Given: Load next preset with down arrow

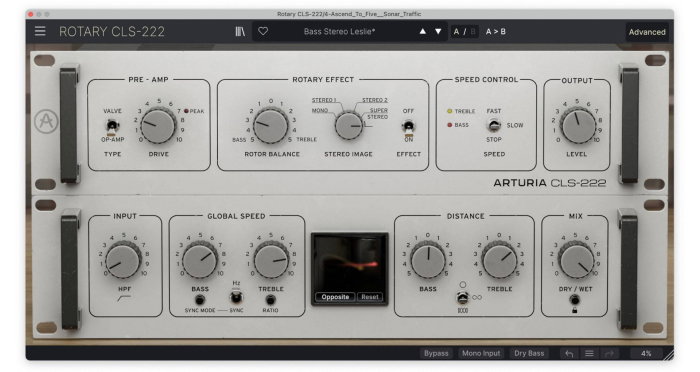Looking at the screenshot, I should pyautogui.click(x=438, y=31).
